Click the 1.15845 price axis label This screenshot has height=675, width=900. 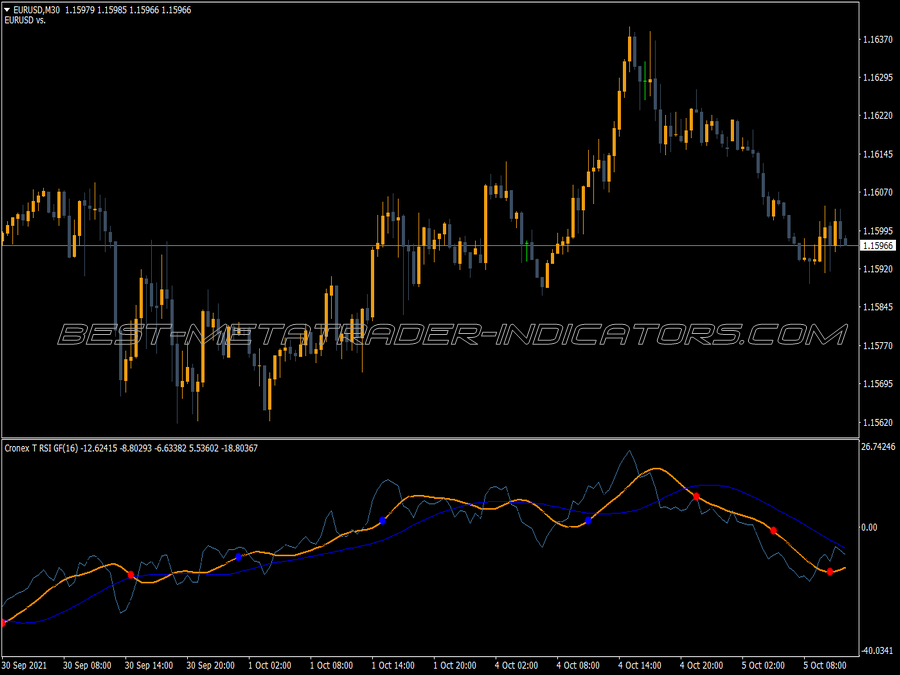pos(878,307)
